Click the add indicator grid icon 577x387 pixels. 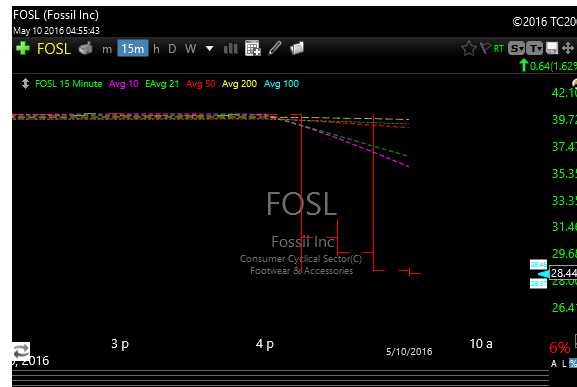click(253, 48)
